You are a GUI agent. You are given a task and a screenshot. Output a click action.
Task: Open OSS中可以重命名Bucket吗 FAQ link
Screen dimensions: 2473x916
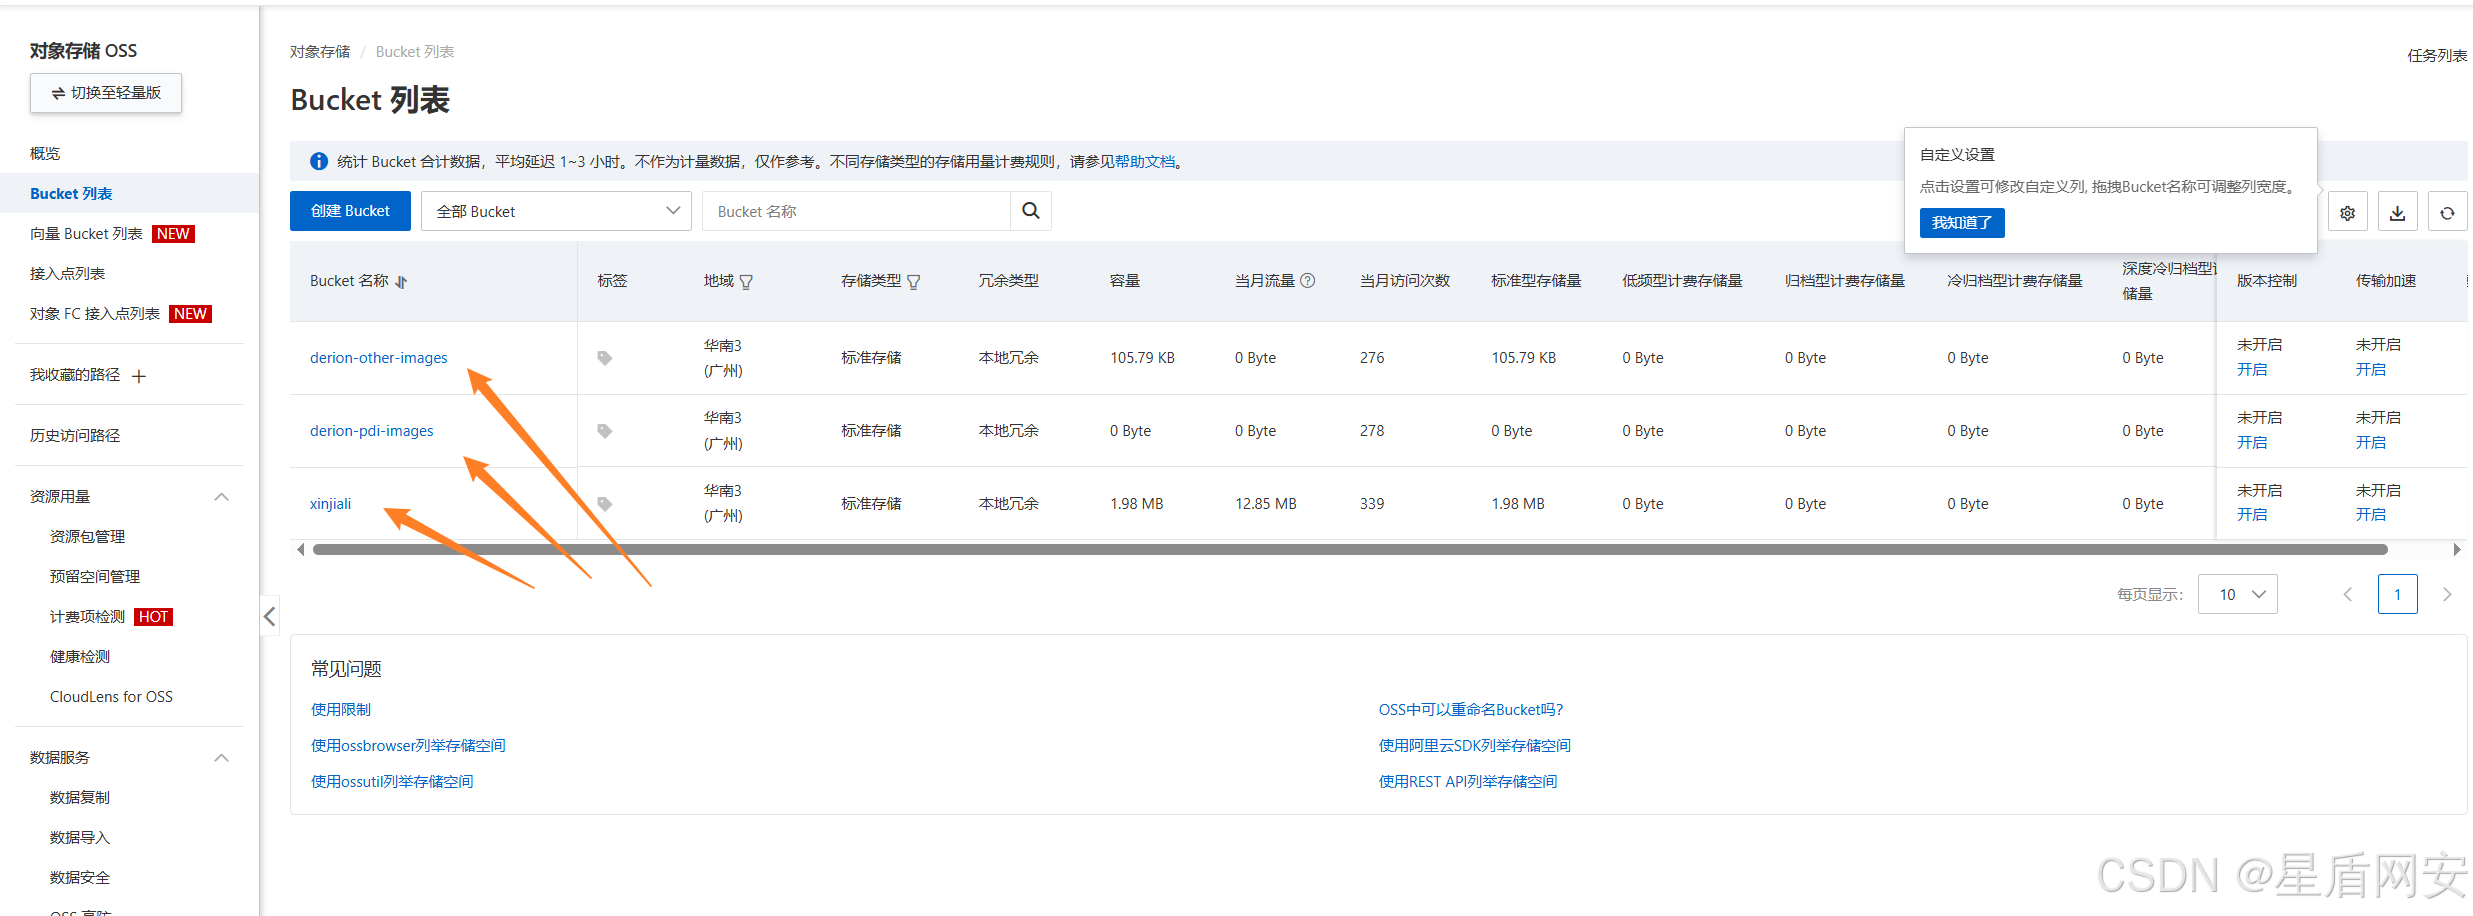tap(1471, 709)
